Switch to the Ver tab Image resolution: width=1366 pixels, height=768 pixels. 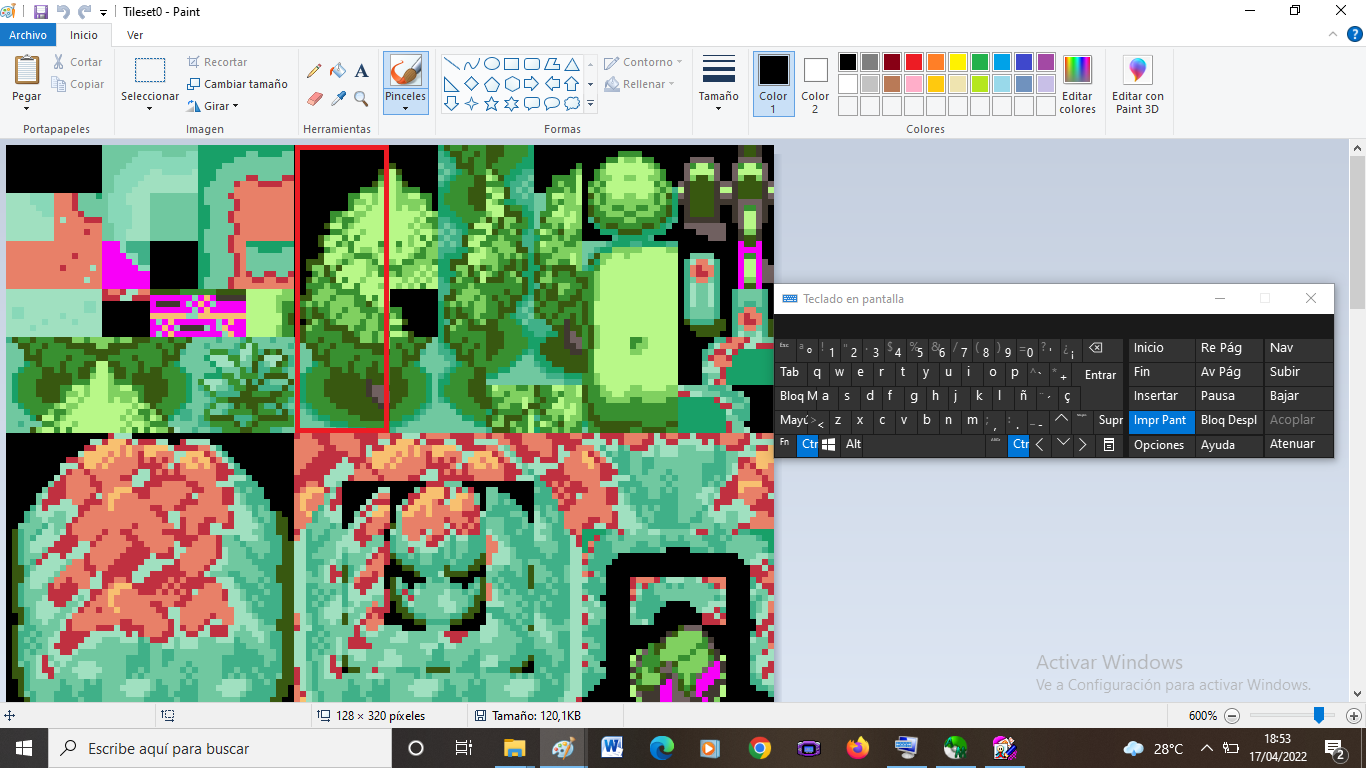pos(135,35)
